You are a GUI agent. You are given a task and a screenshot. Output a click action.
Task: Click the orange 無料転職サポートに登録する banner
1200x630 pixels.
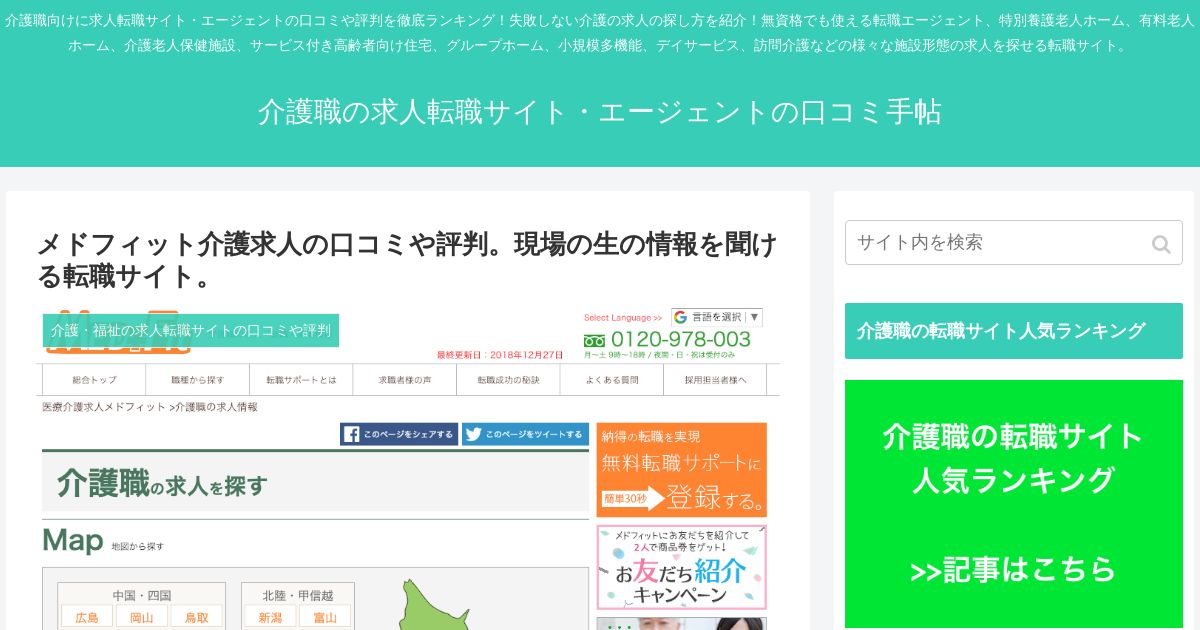(x=682, y=469)
